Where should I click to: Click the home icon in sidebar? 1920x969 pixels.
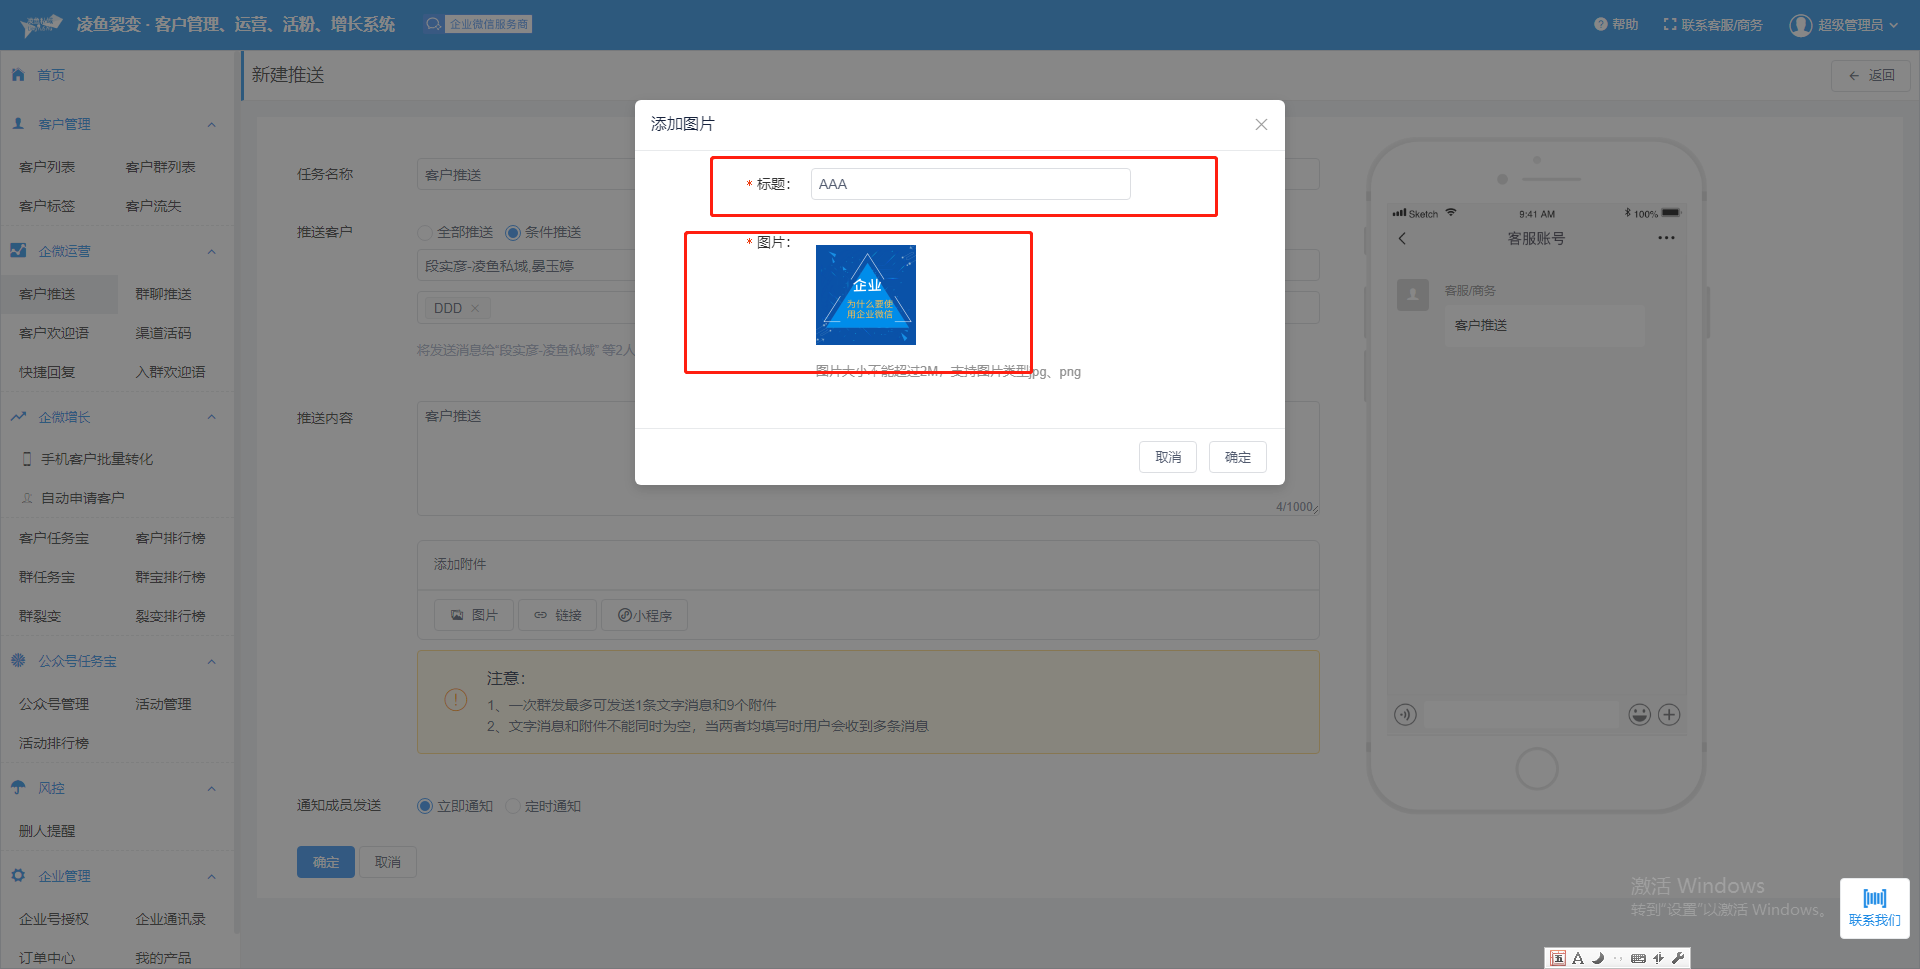pos(18,75)
